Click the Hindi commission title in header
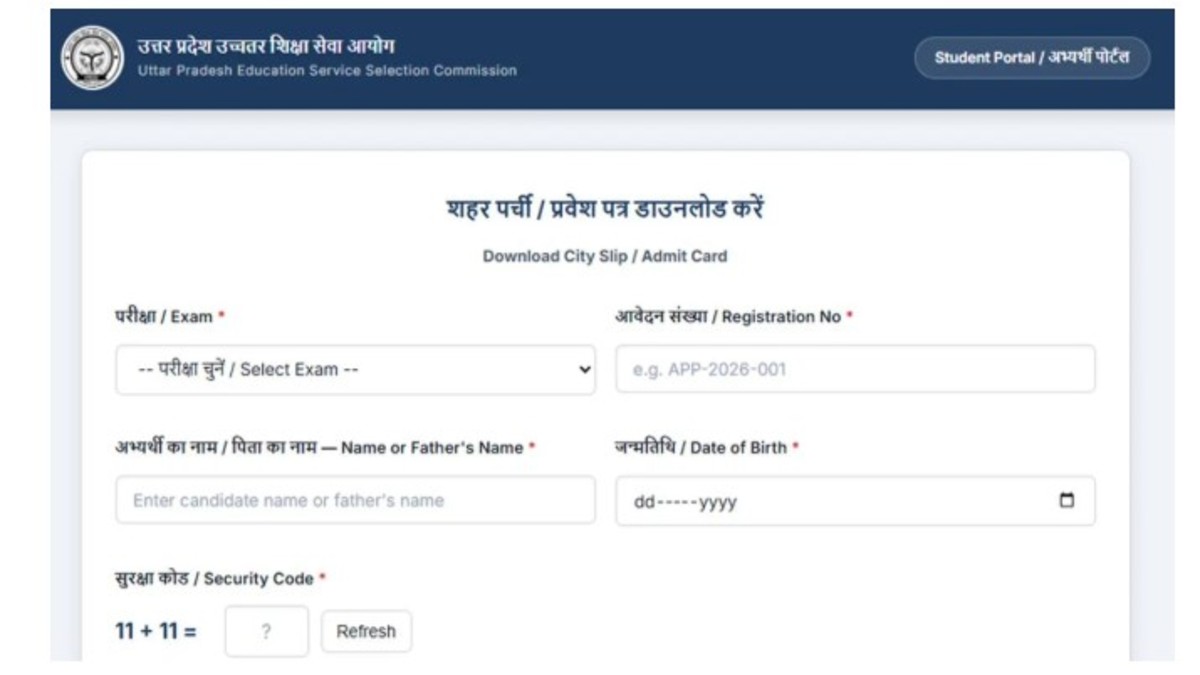Image resolution: width=1200 pixels, height=675 pixels. (x=266, y=46)
